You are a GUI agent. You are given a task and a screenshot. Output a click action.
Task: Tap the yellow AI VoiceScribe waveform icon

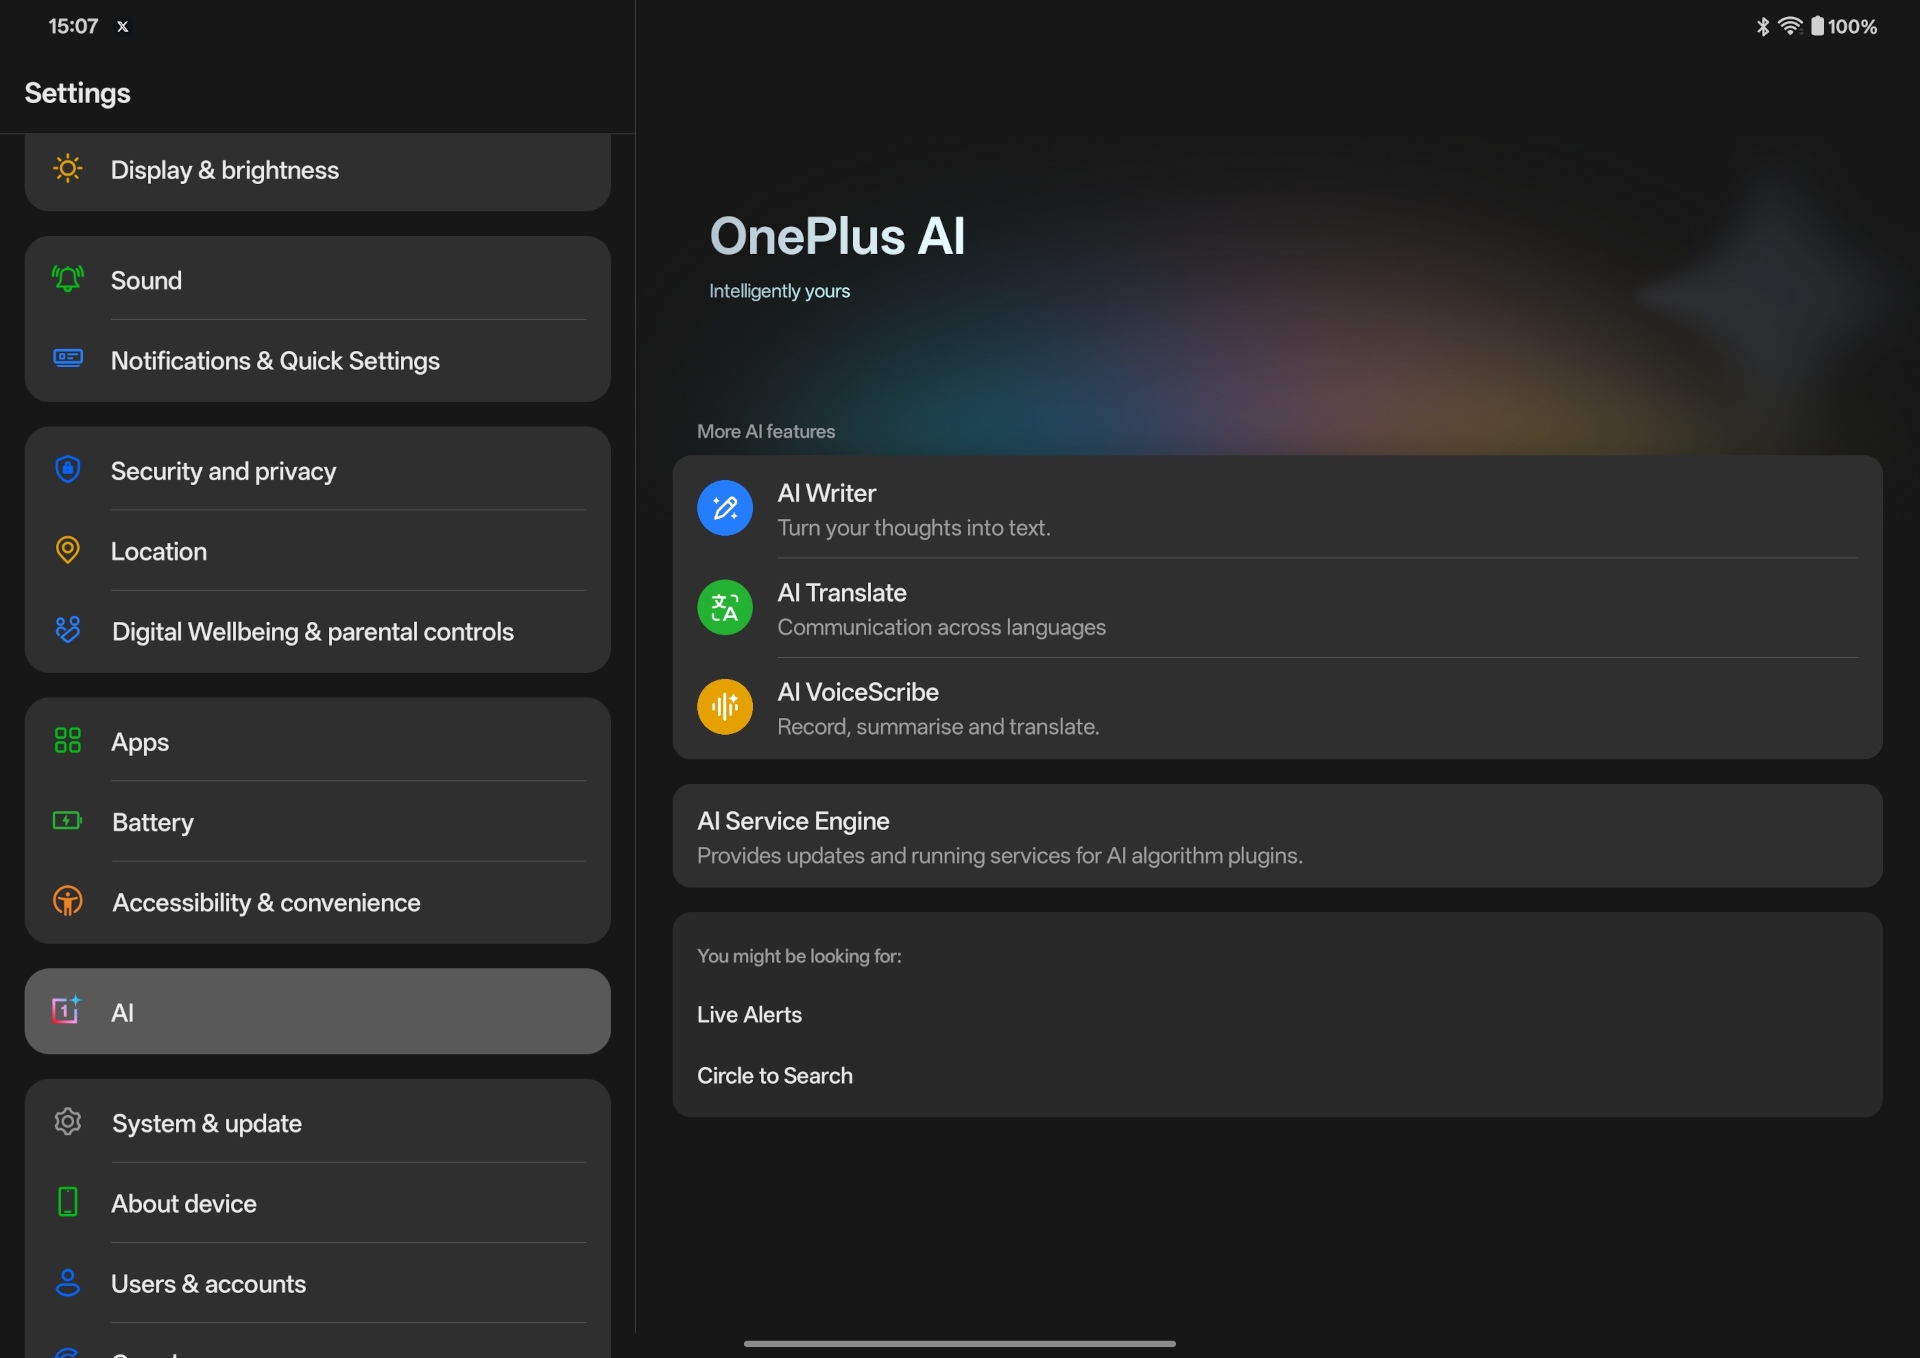[x=724, y=707]
